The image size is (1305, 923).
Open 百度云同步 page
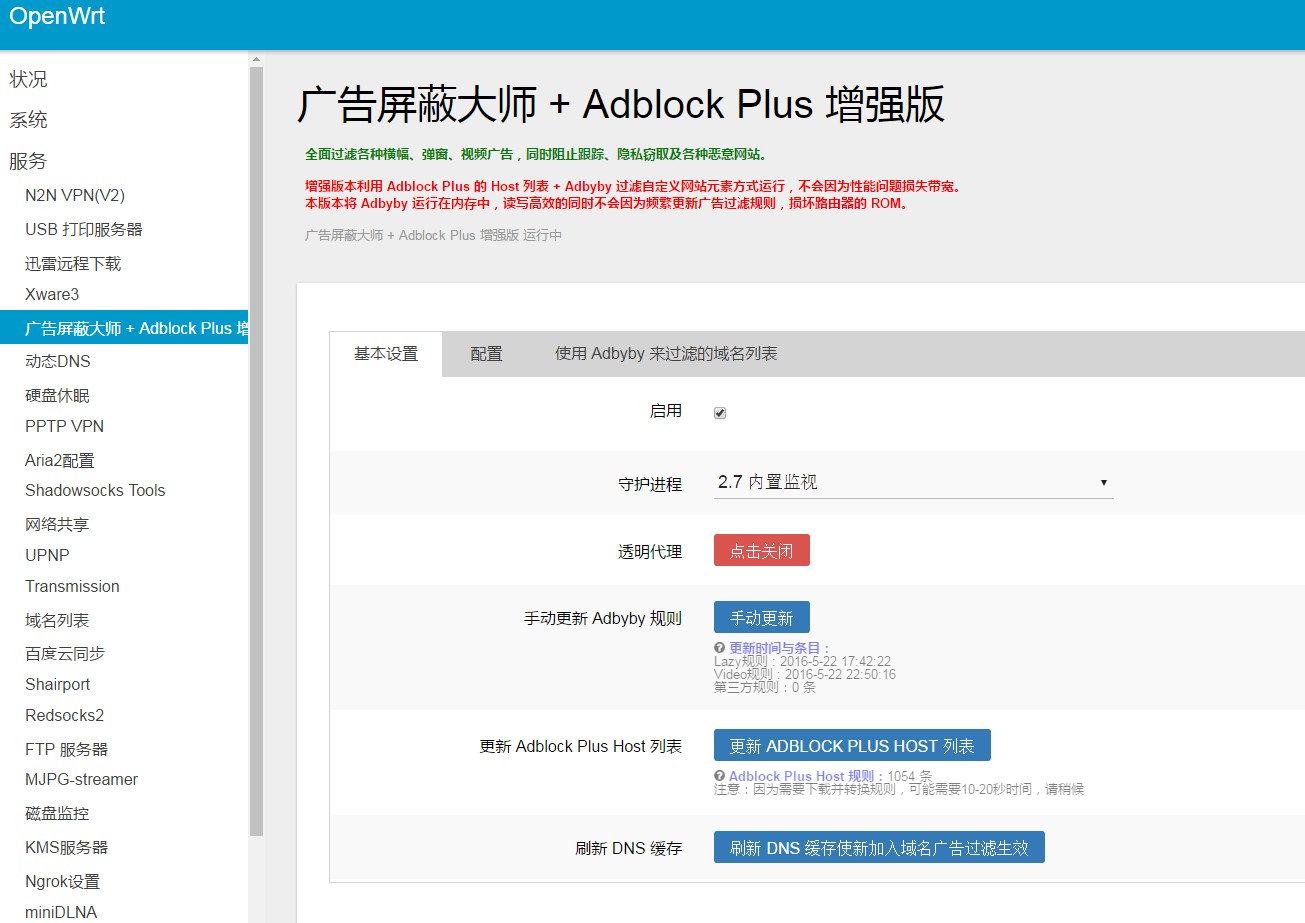[65, 653]
